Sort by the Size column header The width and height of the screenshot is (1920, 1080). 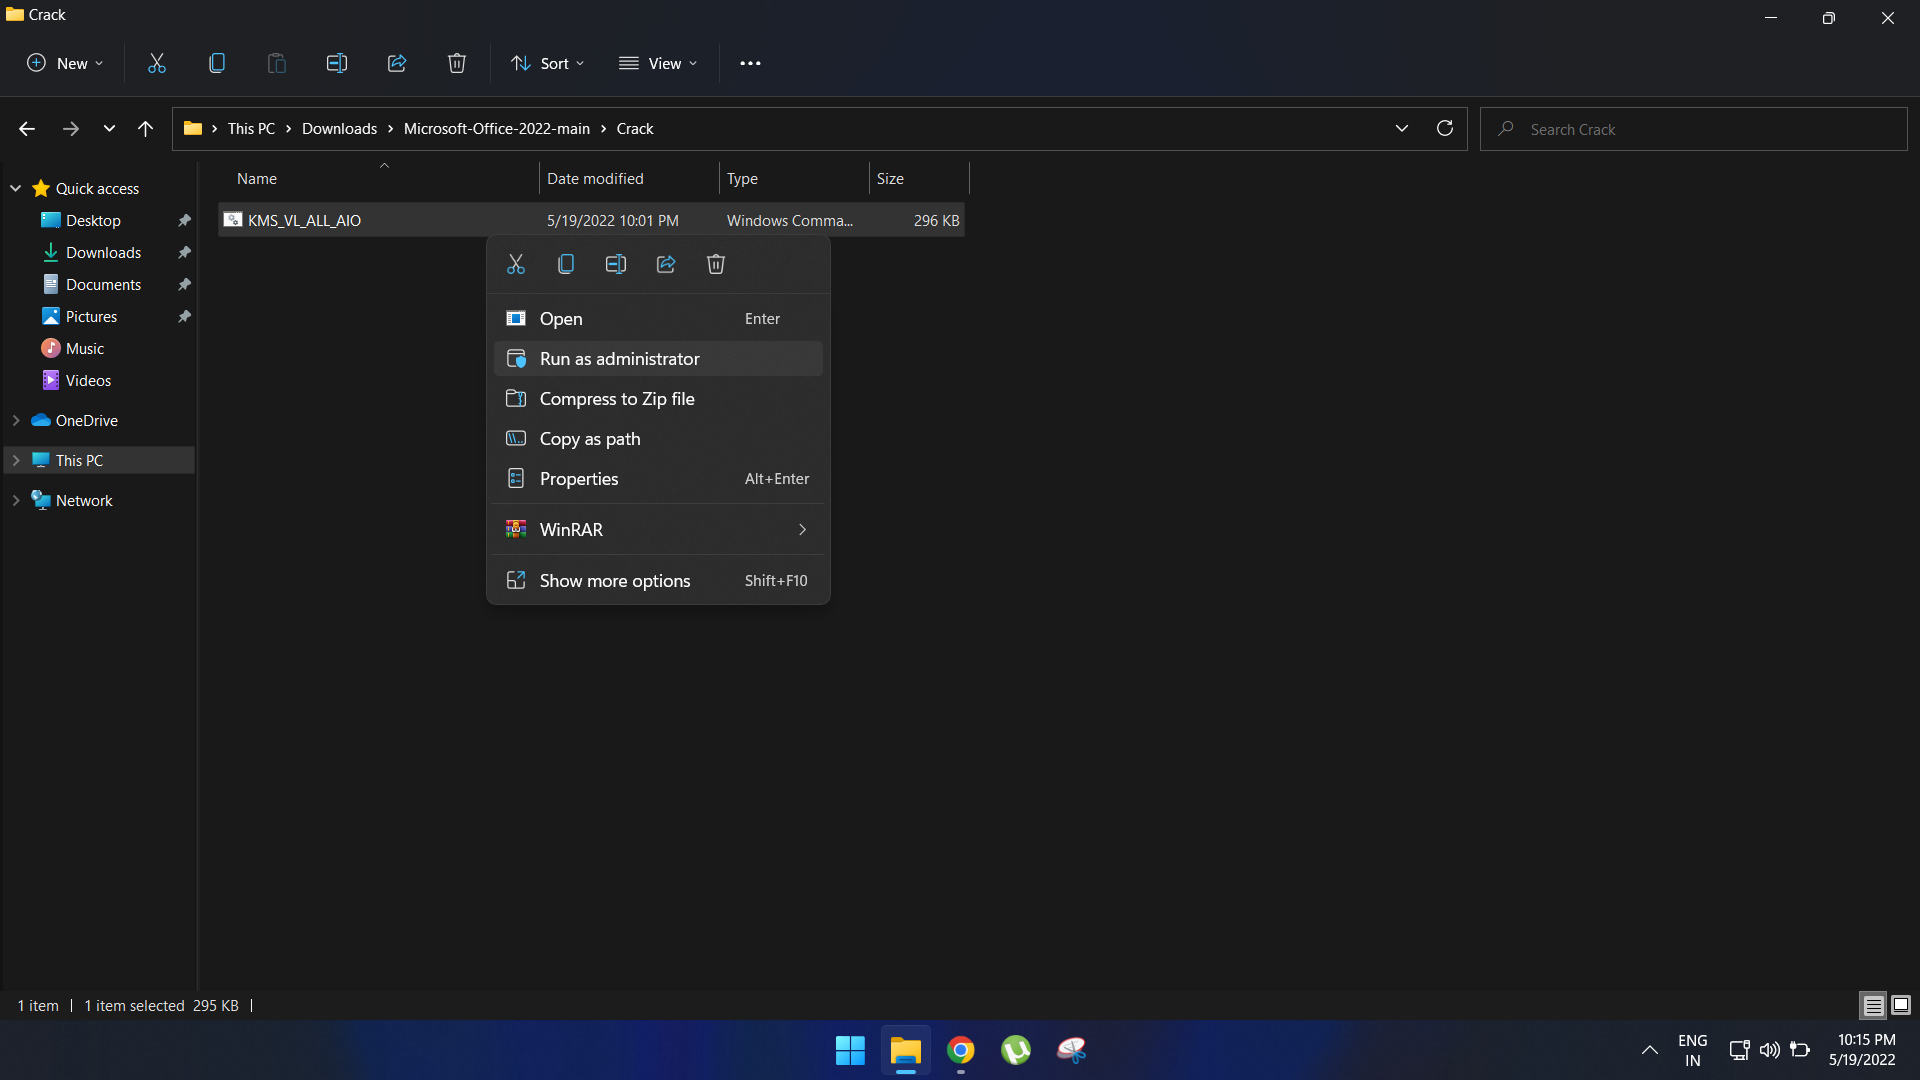coord(919,178)
